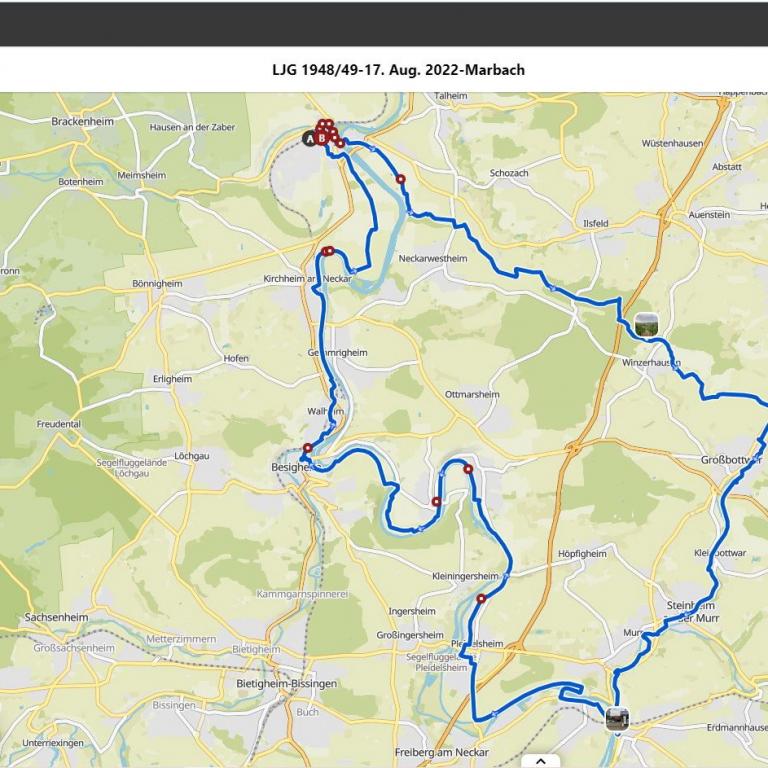Open the photo thumbnail near Winzerhausen
The width and height of the screenshot is (768, 768).
[646, 324]
